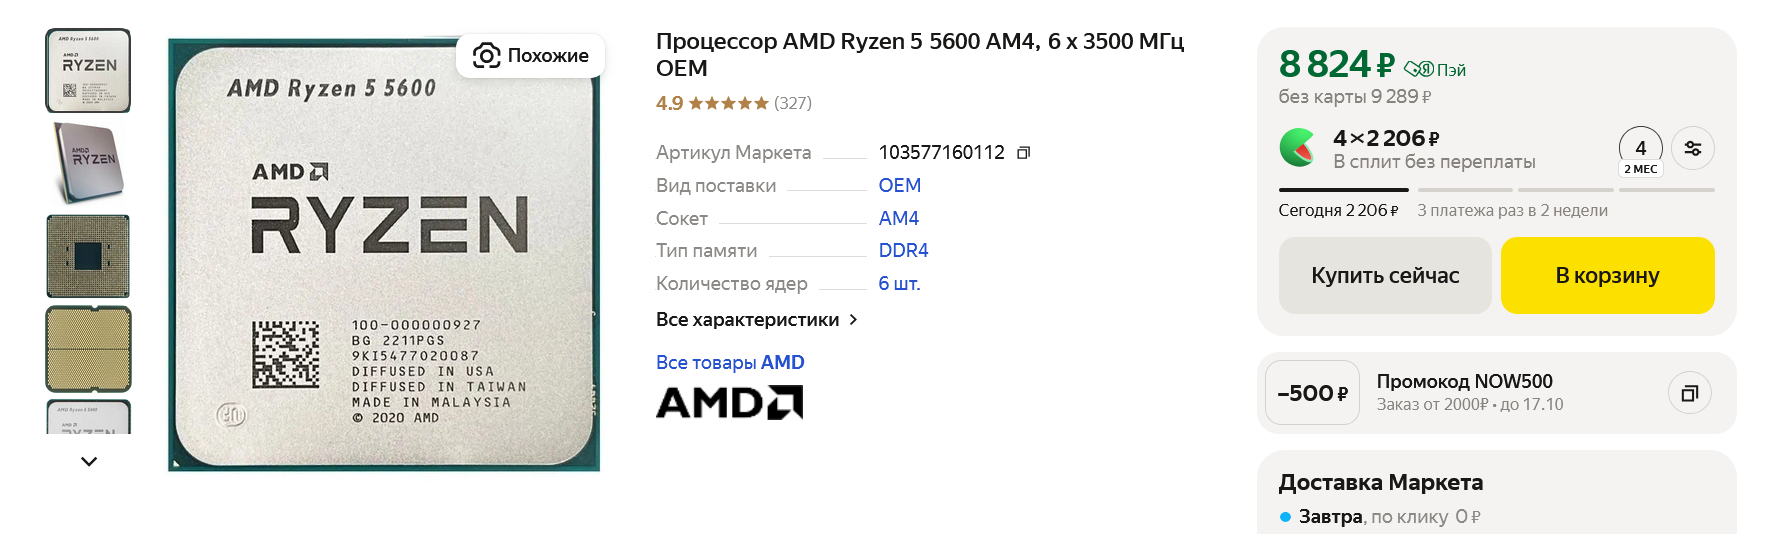Open the Все товары AMD link
The height and width of the screenshot is (534, 1776).
730,363
